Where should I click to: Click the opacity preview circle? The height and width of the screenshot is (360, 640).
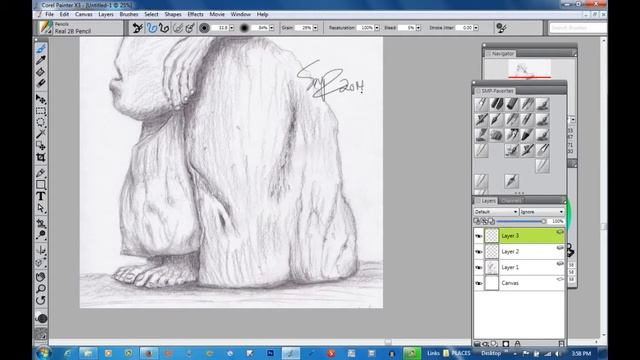tap(244, 28)
